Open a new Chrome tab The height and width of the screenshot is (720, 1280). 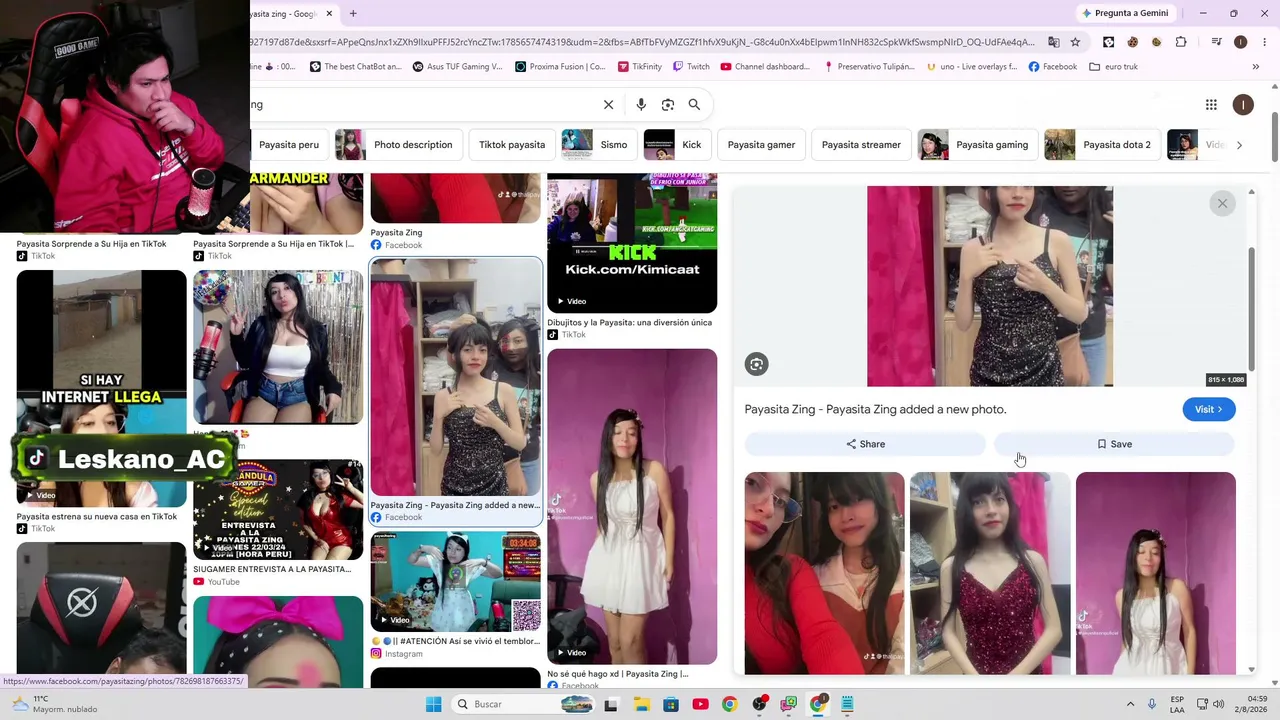point(353,14)
